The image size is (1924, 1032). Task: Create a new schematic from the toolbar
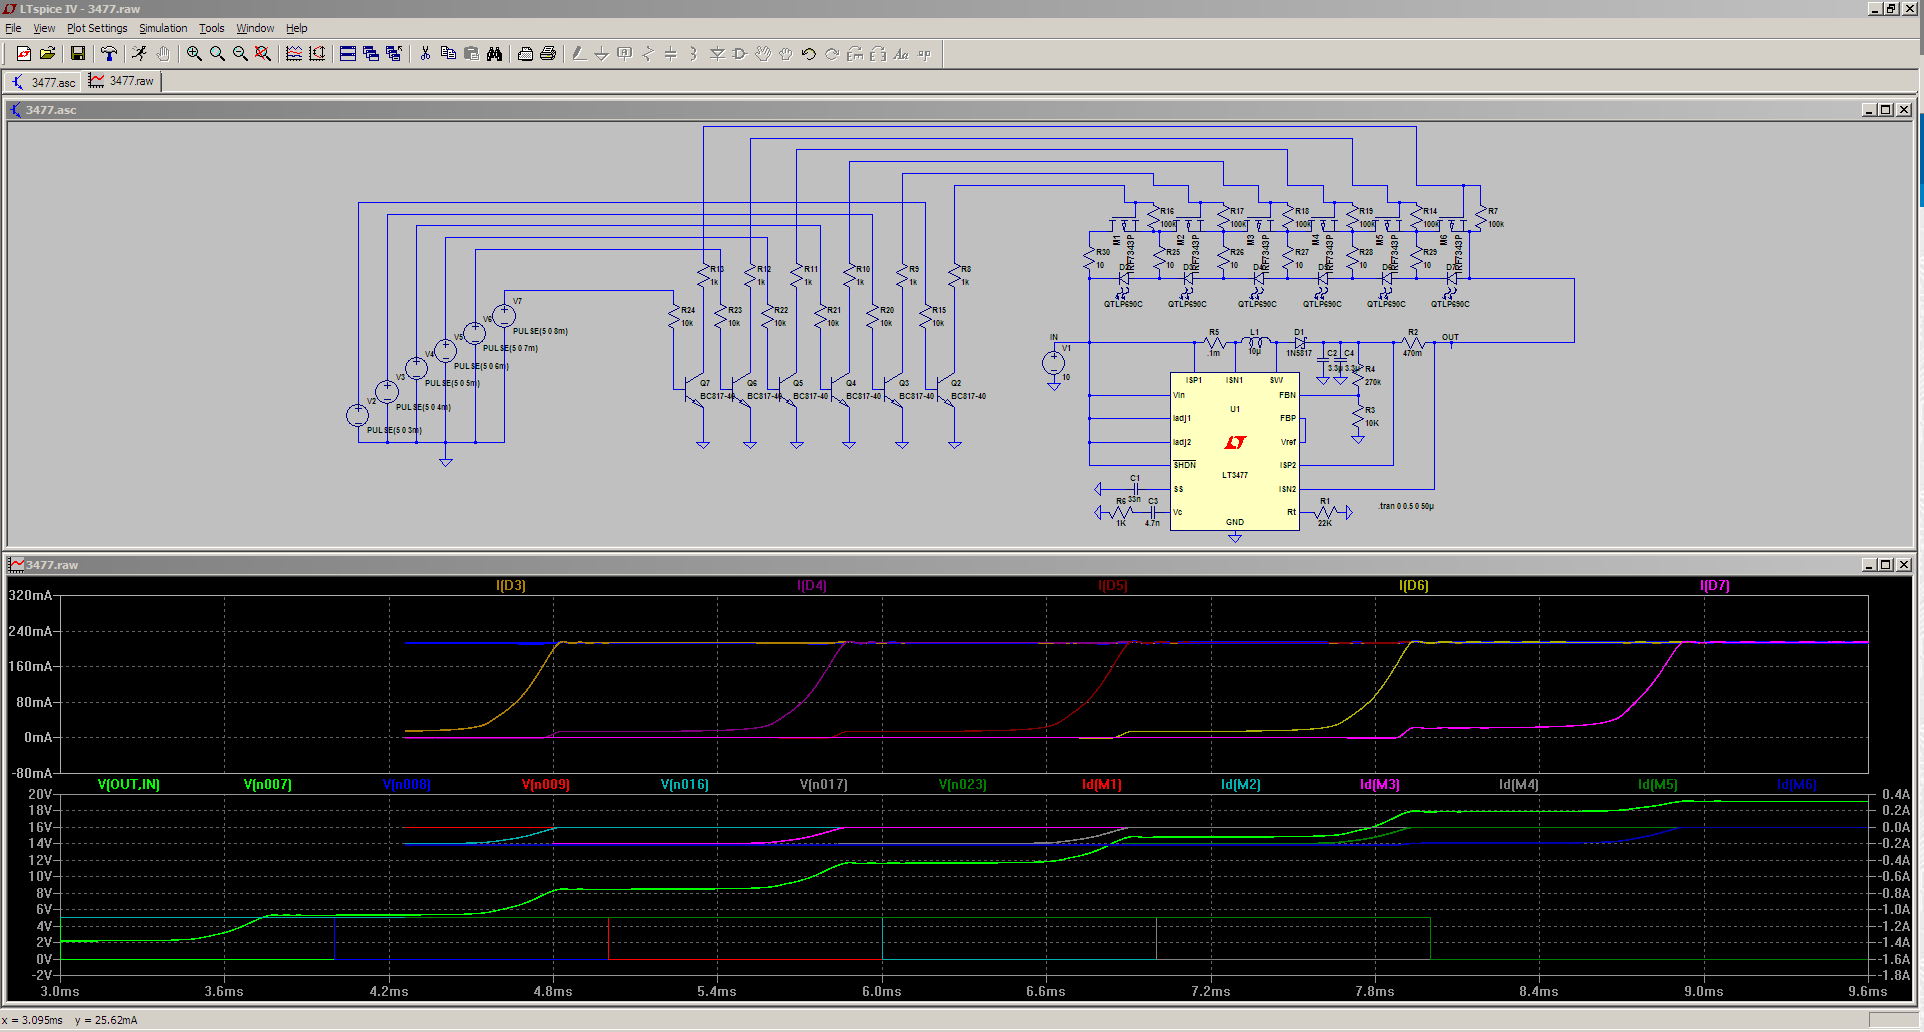pos(24,54)
